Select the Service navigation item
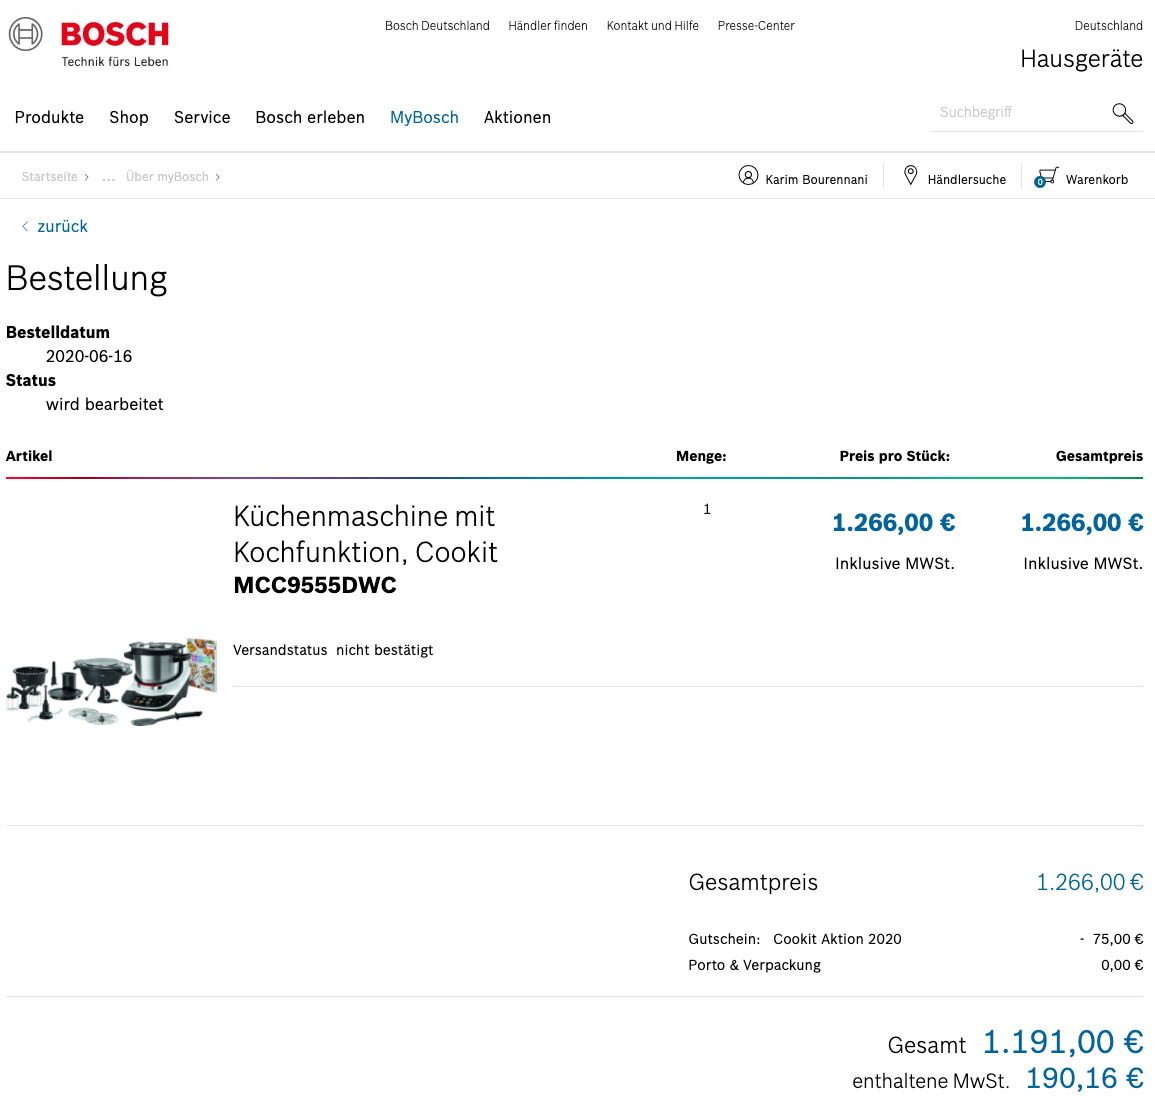1155x1096 pixels. [202, 117]
